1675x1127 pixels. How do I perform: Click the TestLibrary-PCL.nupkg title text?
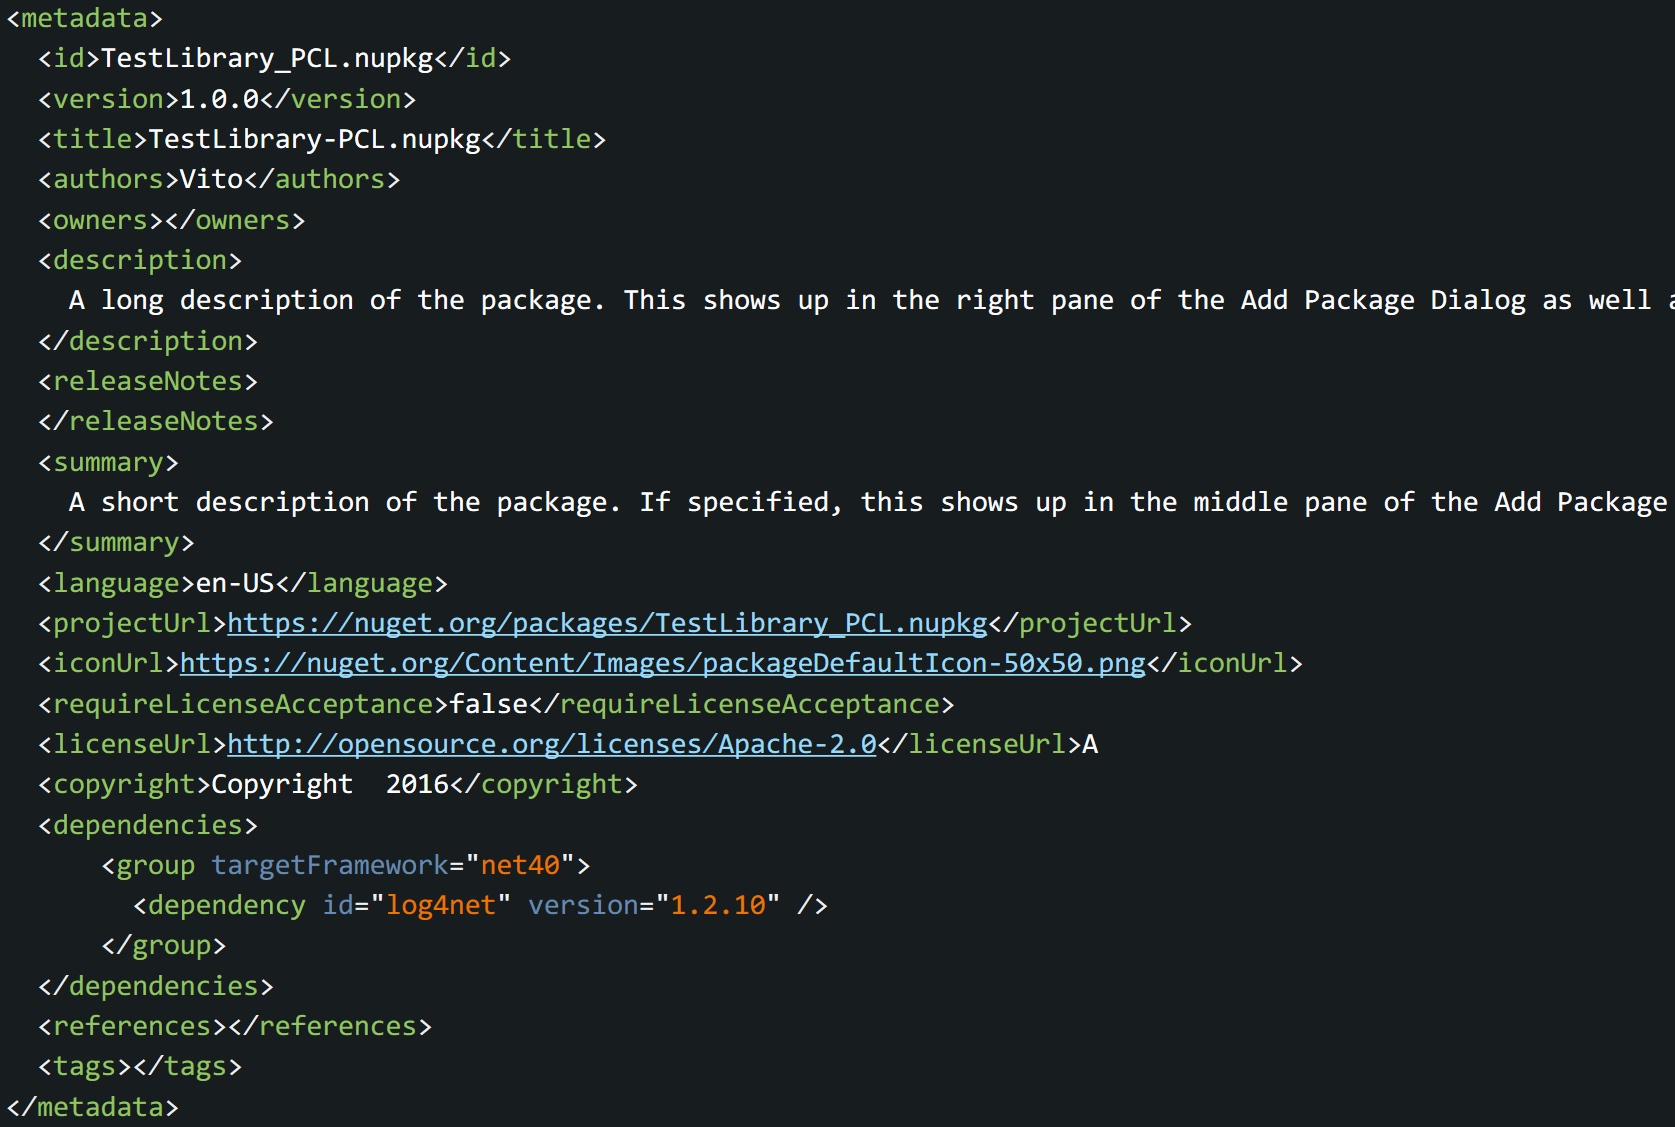314,139
